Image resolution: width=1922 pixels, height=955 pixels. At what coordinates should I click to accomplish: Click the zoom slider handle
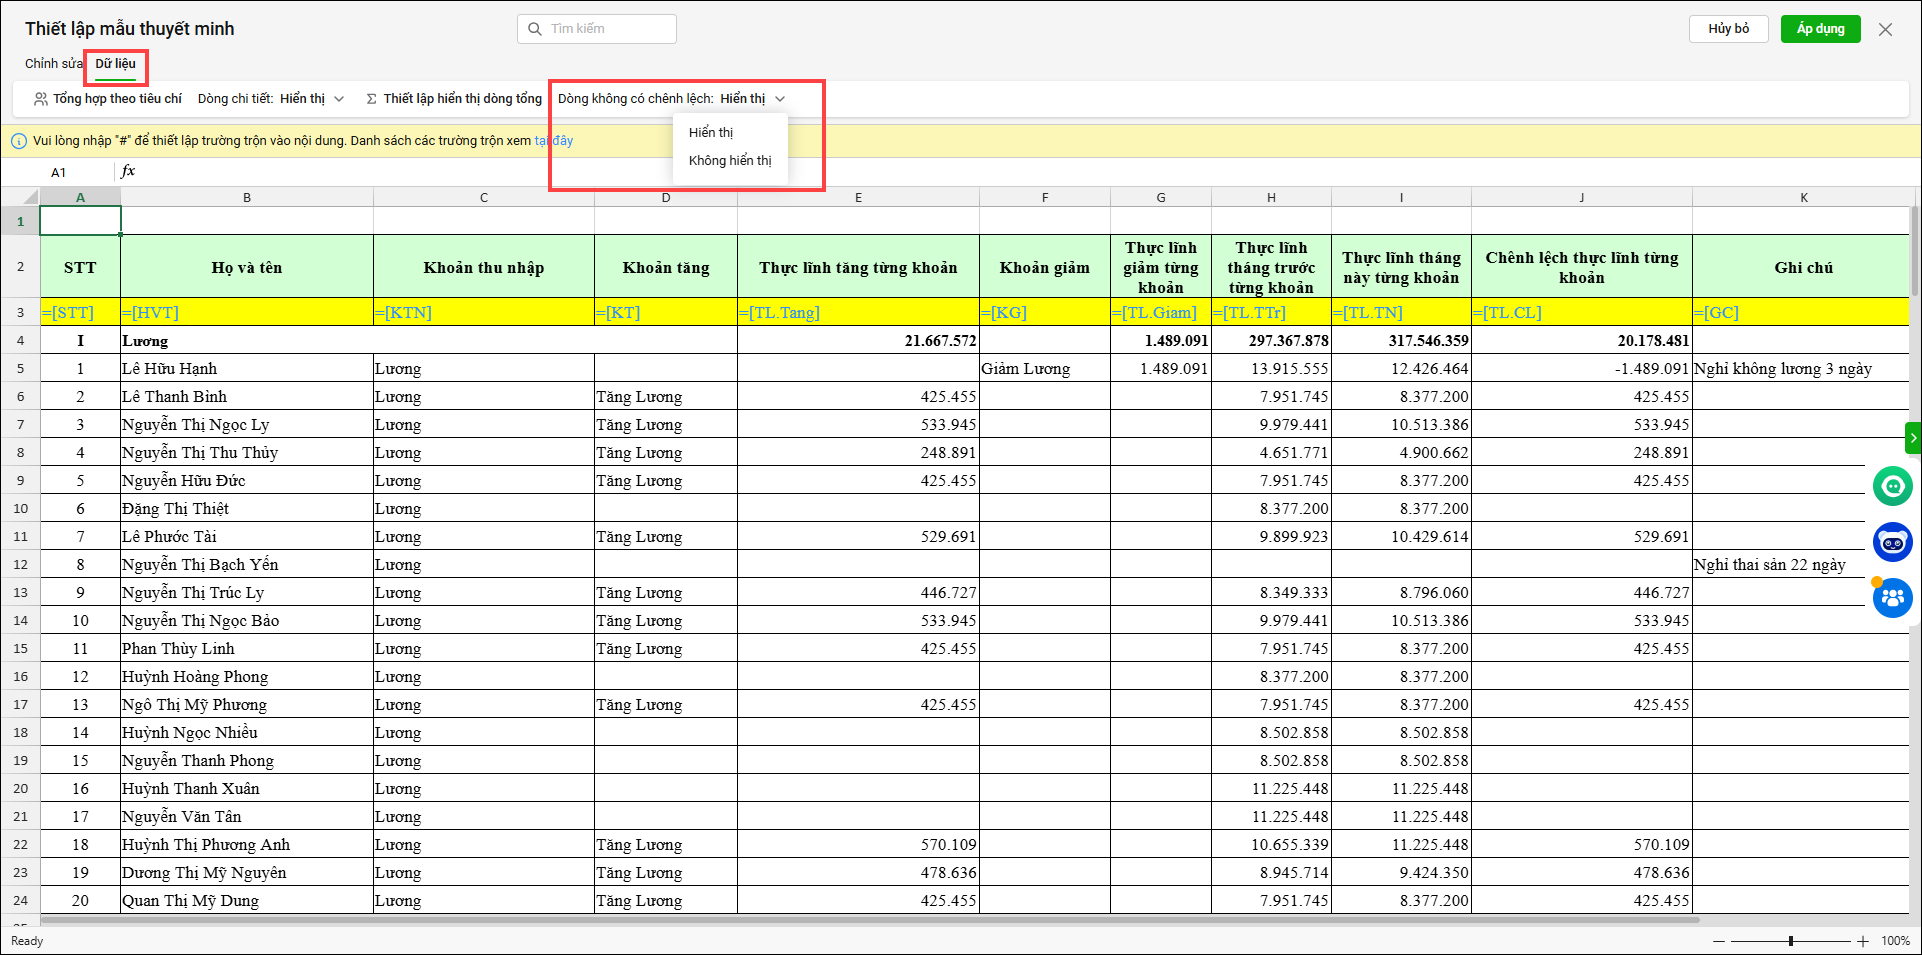click(x=1790, y=941)
